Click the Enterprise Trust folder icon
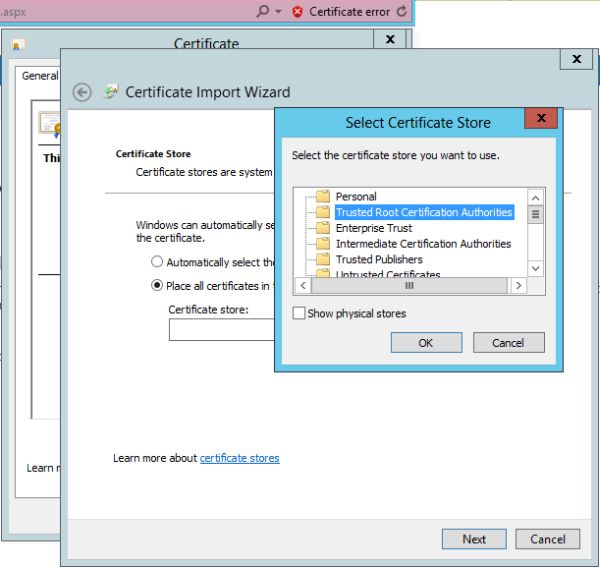 tap(322, 228)
